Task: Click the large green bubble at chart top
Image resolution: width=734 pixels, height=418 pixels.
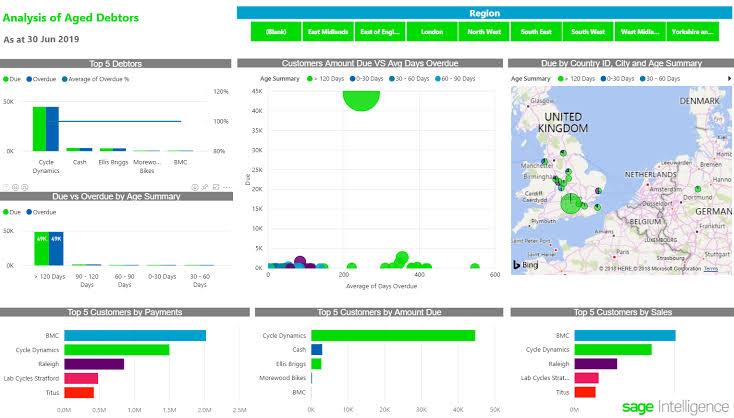Action: click(361, 100)
